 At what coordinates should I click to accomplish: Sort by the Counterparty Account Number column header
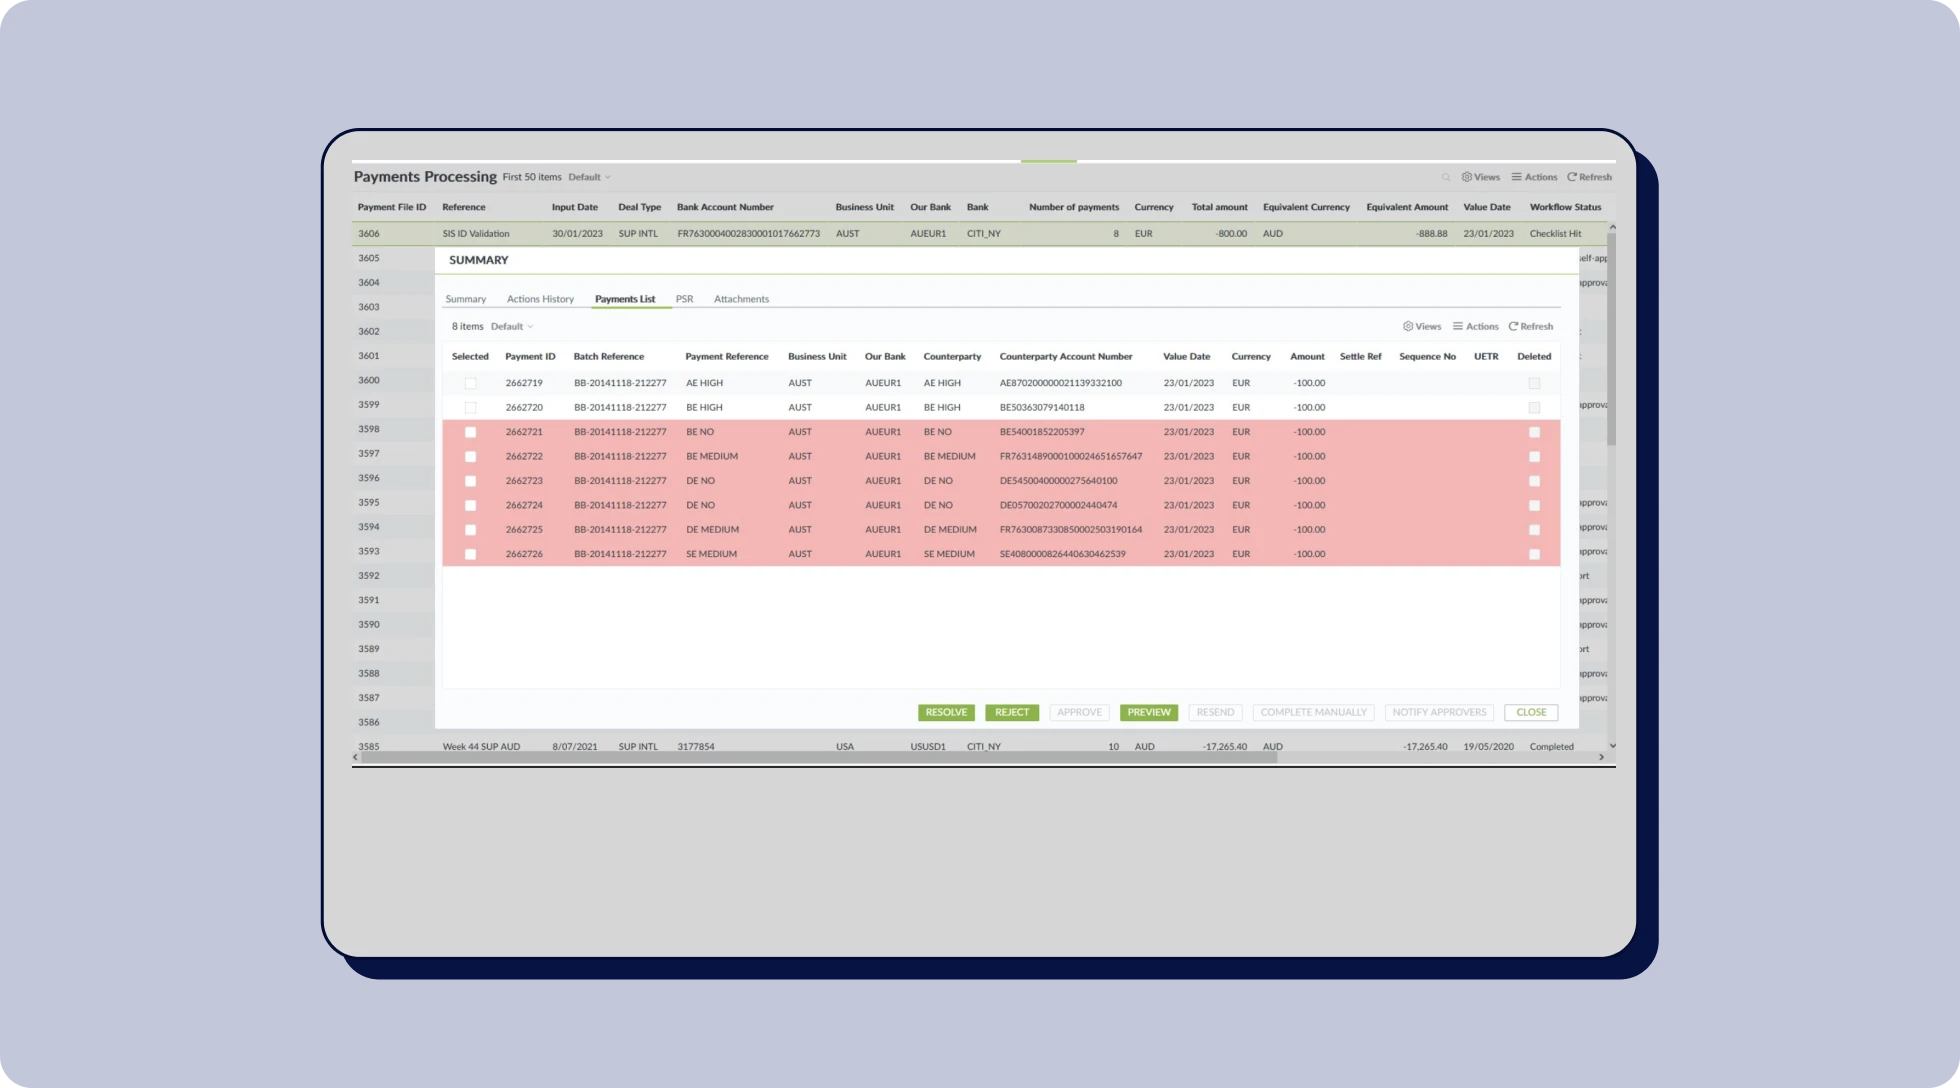[1065, 356]
